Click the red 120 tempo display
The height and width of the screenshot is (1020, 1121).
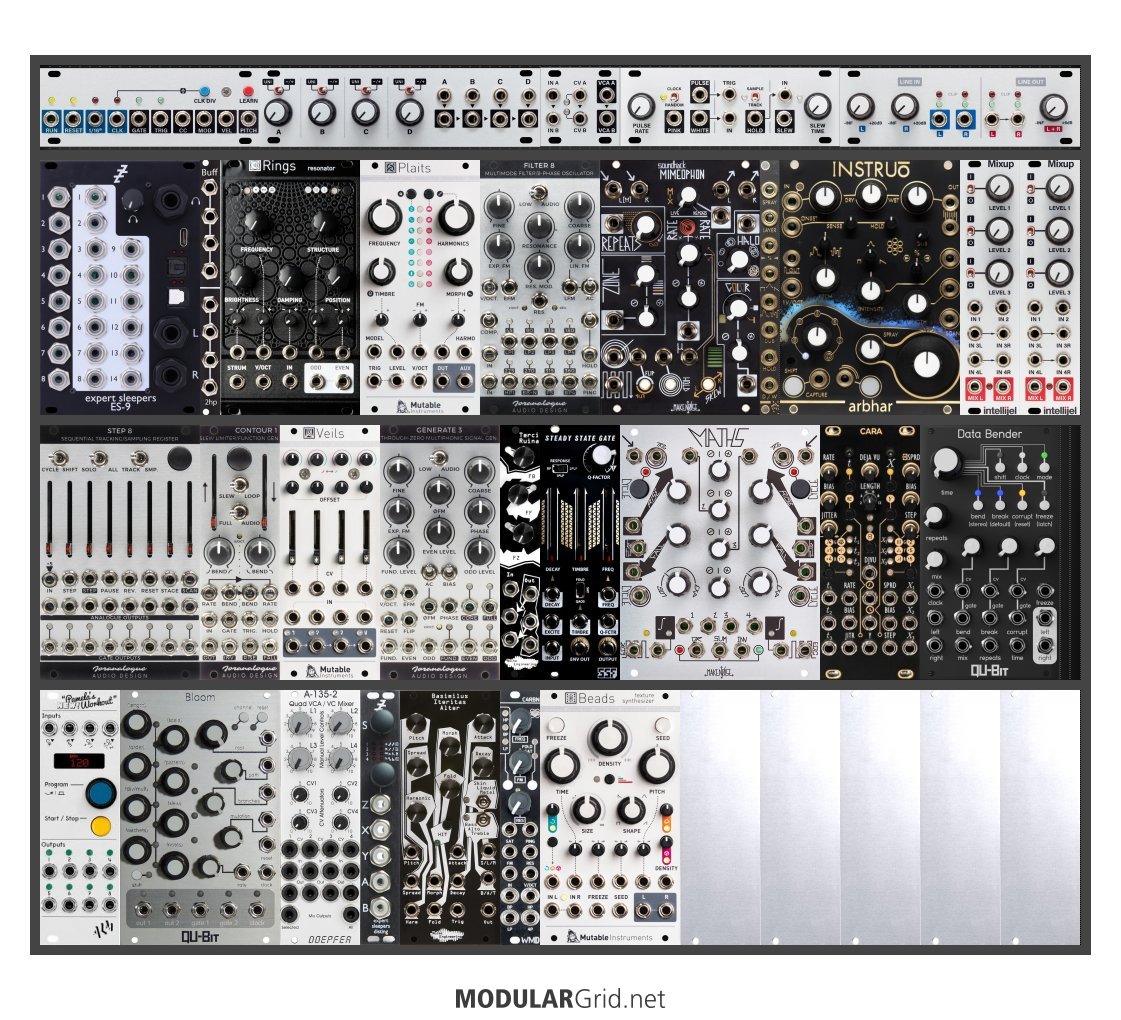[x=79, y=762]
